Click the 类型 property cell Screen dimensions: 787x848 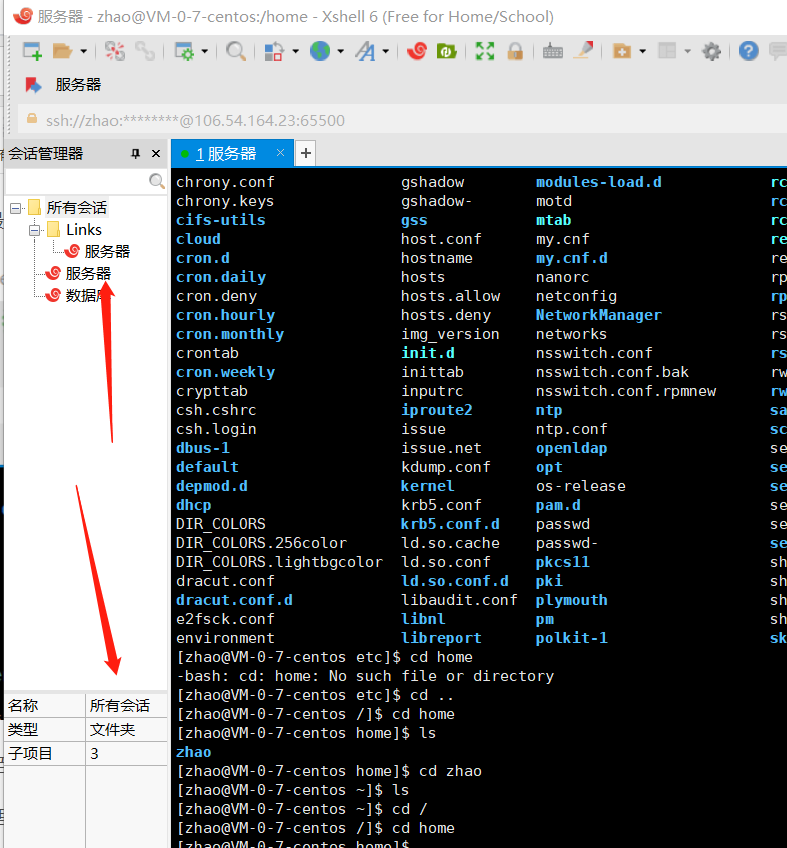tap(45, 730)
